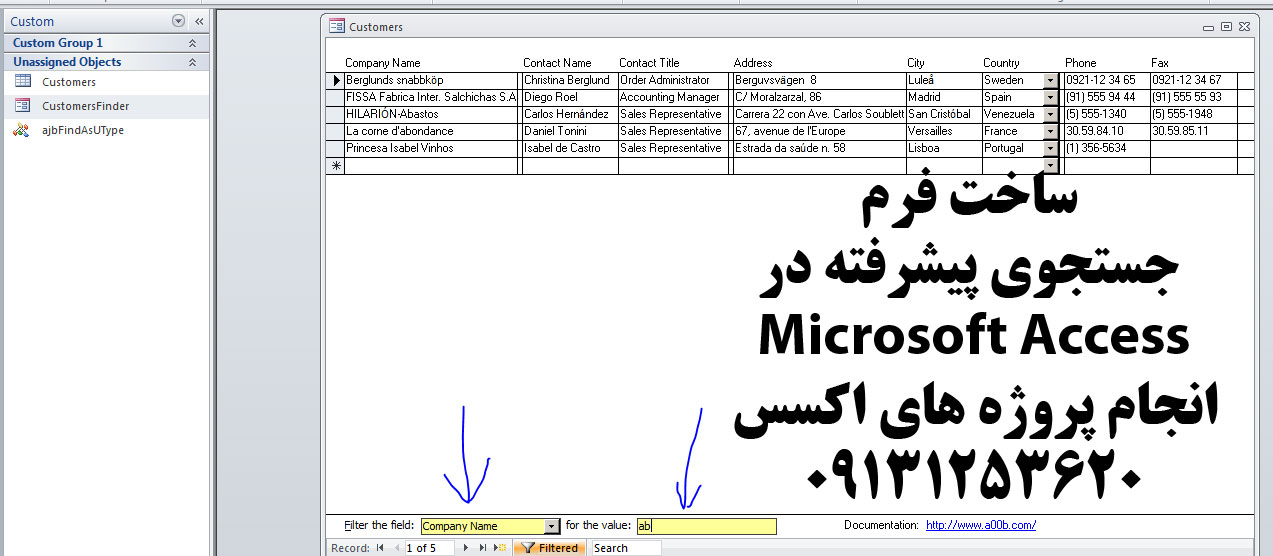
Task: Open navigation pane Custom category menu
Action: 178,21
